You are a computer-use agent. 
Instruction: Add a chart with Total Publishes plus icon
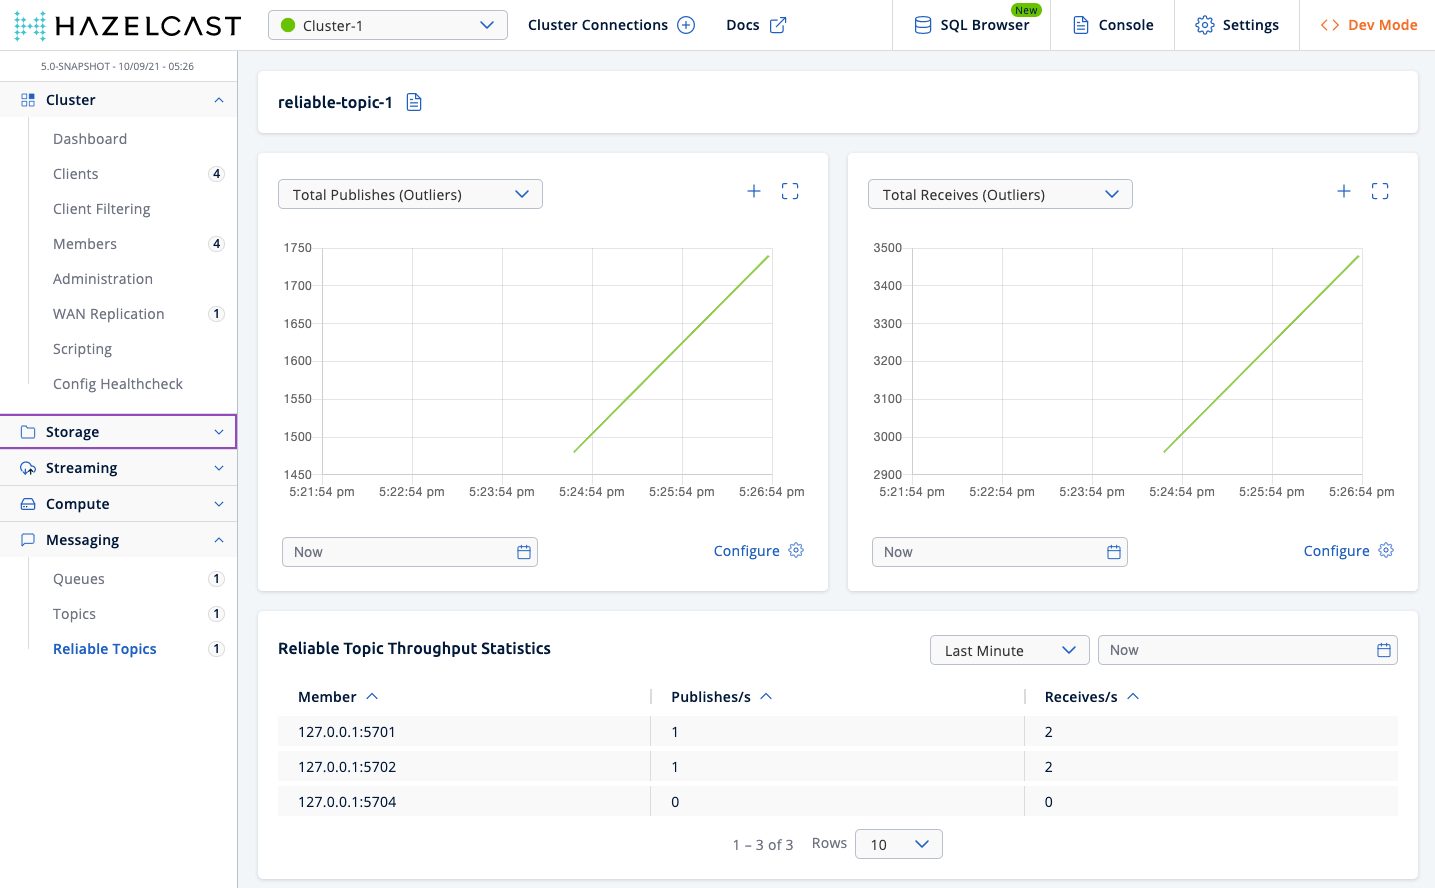point(754,191)
